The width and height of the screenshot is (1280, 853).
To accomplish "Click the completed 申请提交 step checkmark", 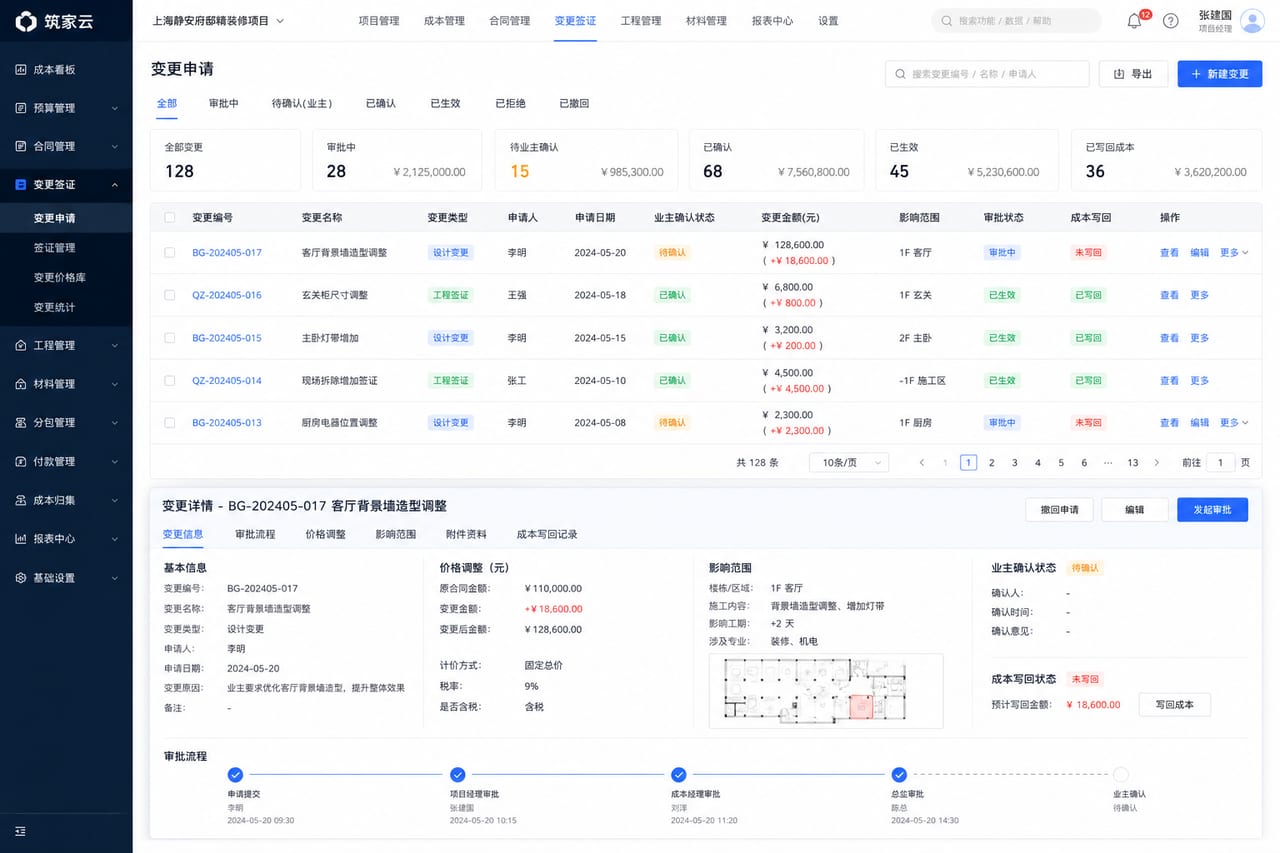I will 236,775.
